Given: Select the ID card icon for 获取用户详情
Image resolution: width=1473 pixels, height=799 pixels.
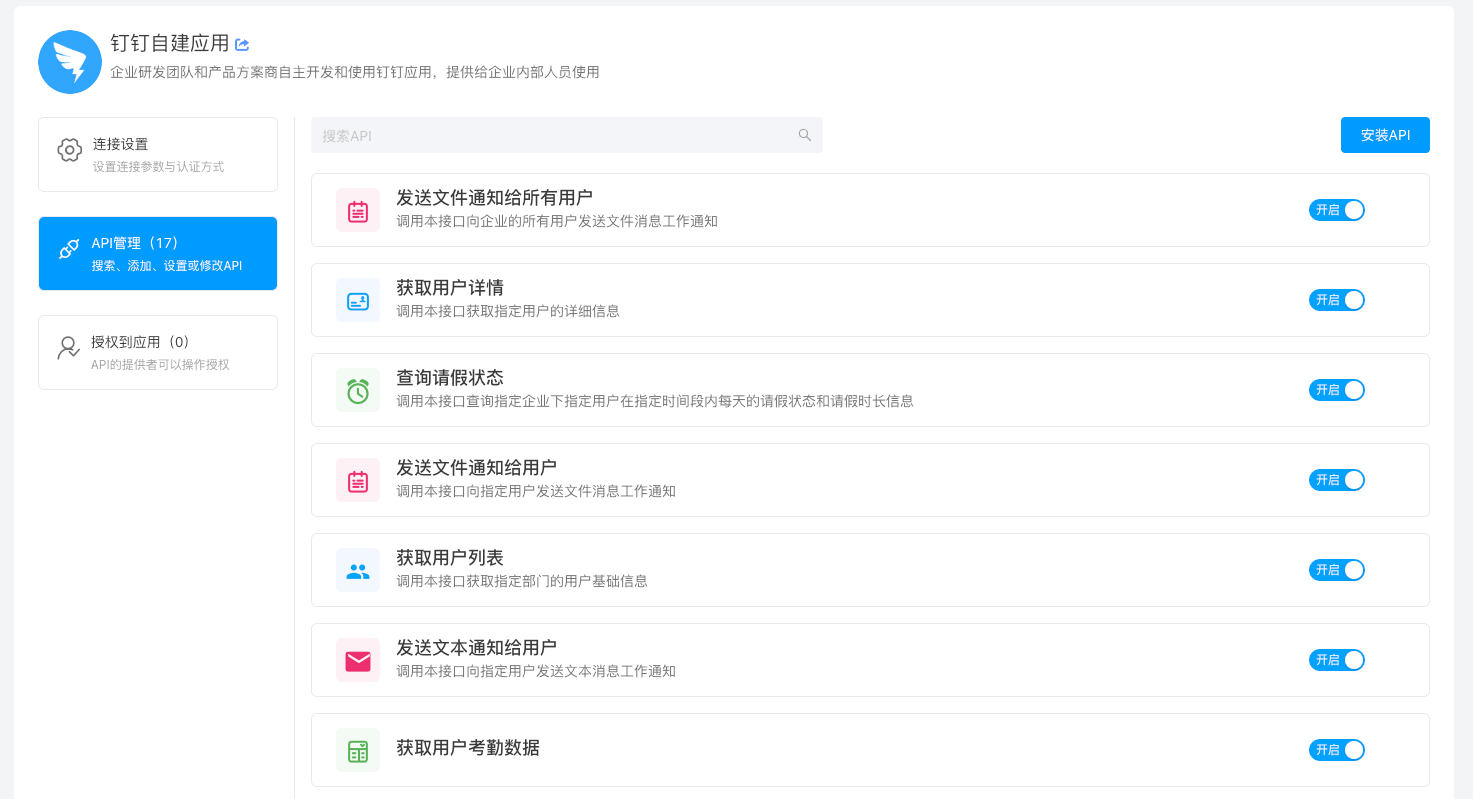Looking at the screenshot, I should (357, 299).
